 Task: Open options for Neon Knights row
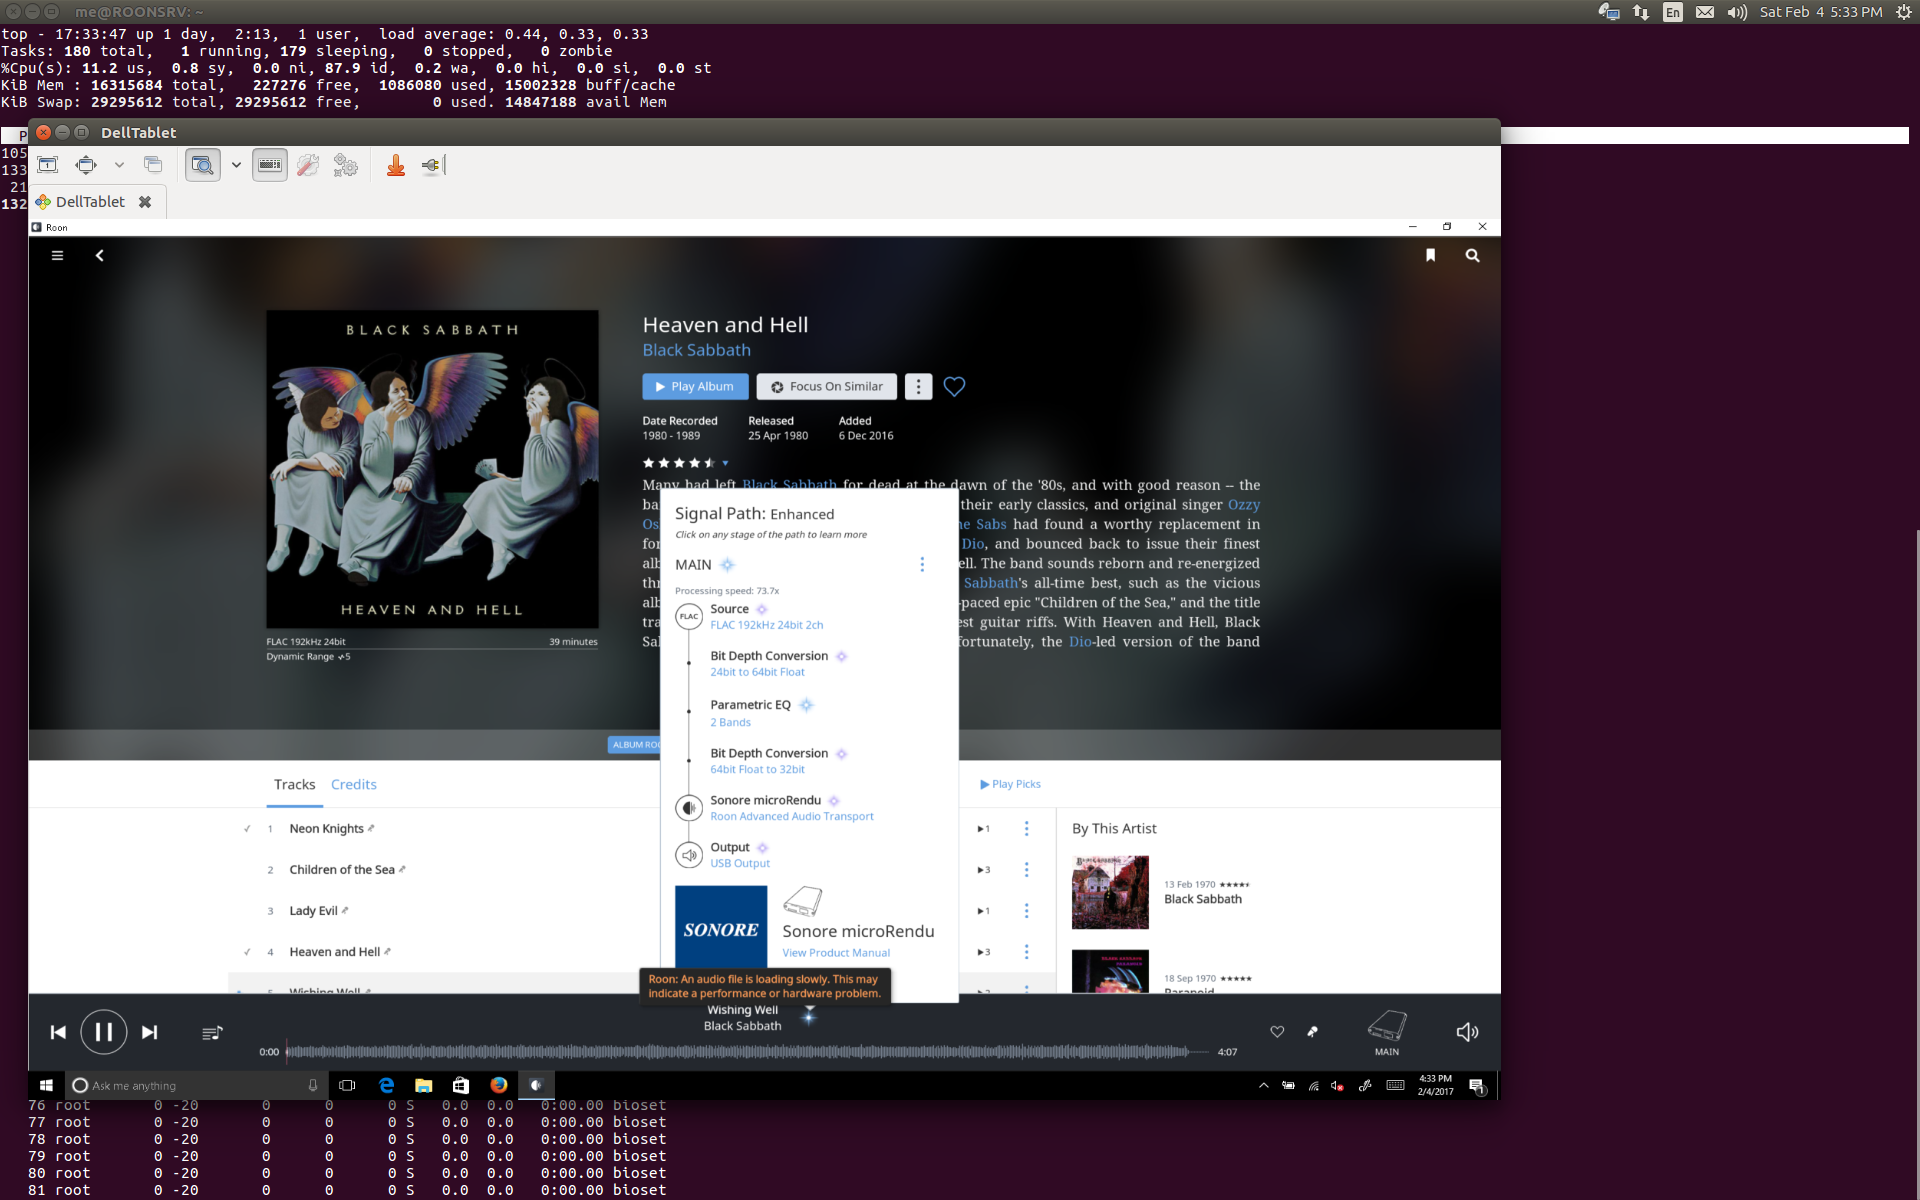[1026, 829]
